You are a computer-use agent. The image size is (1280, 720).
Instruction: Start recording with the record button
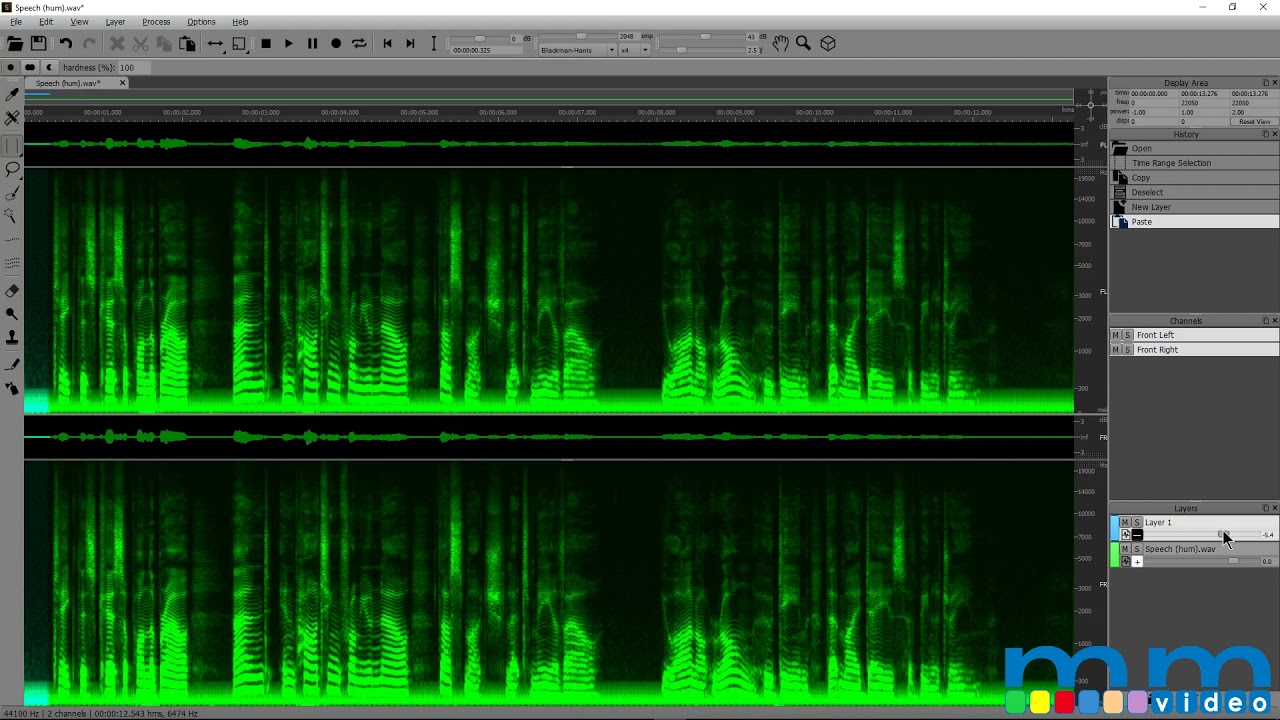pyautogui.click(x=336, y=43)
